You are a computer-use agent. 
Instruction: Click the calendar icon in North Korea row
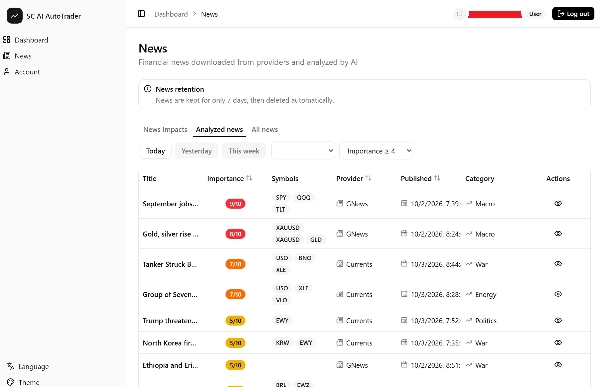coord(404,342)
